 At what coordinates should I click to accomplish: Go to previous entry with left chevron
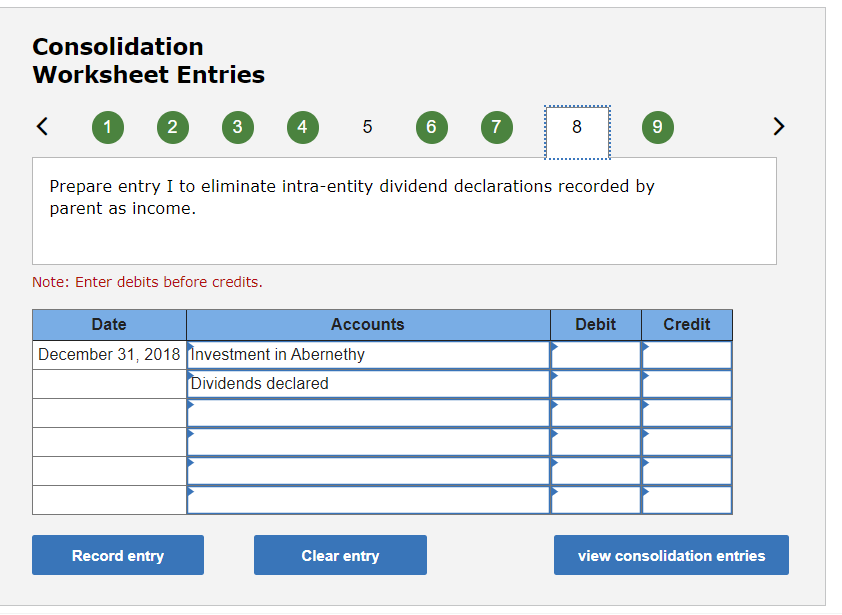click(42, 127)
